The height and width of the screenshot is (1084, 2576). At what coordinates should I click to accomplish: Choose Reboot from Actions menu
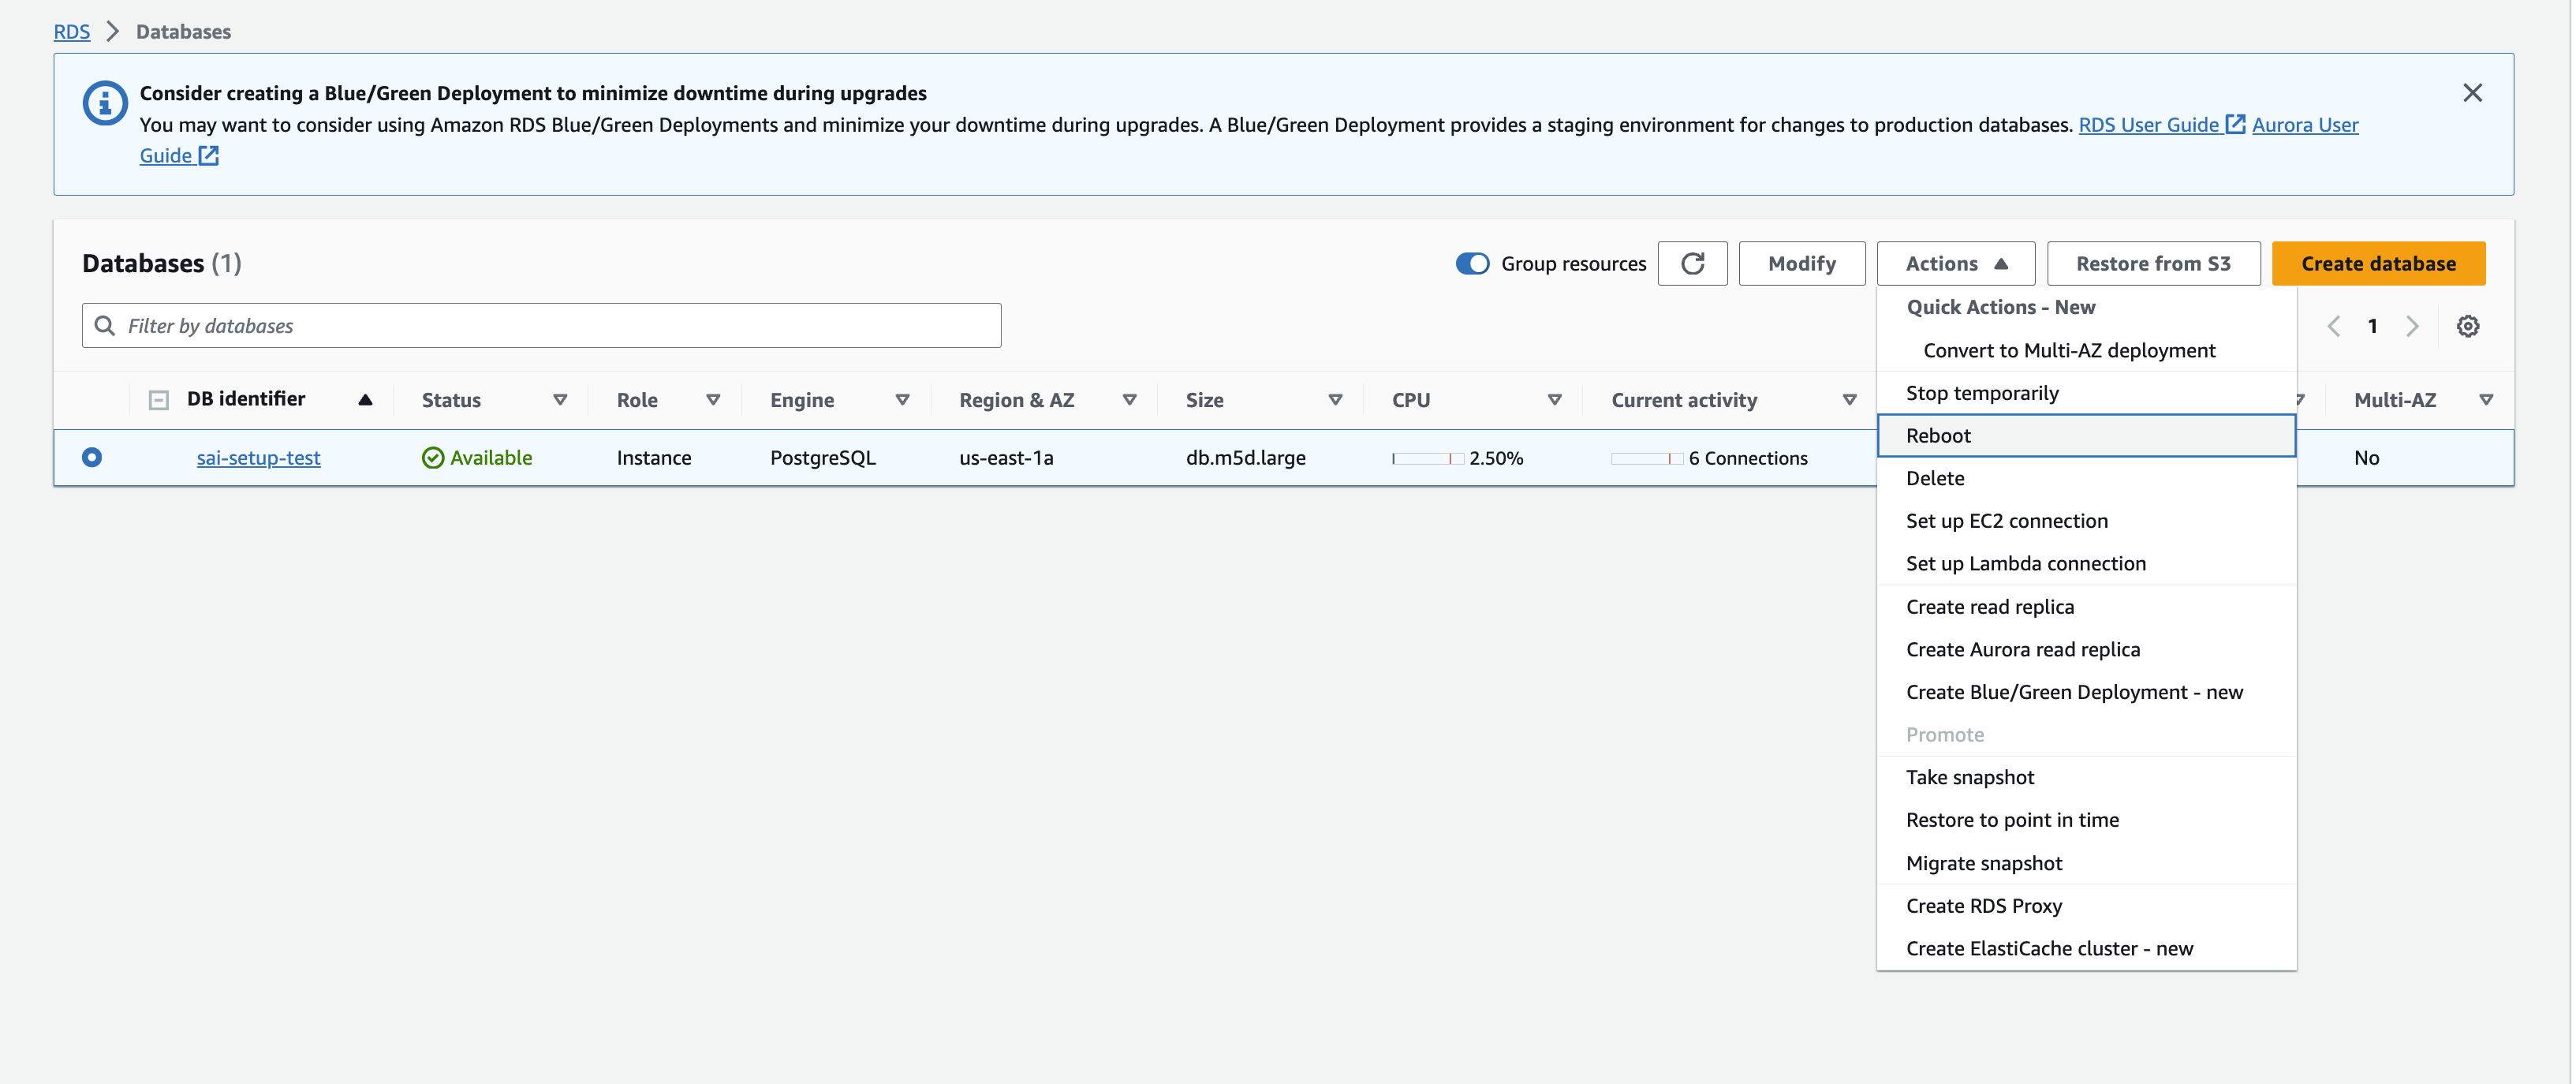click(1937, 436)
